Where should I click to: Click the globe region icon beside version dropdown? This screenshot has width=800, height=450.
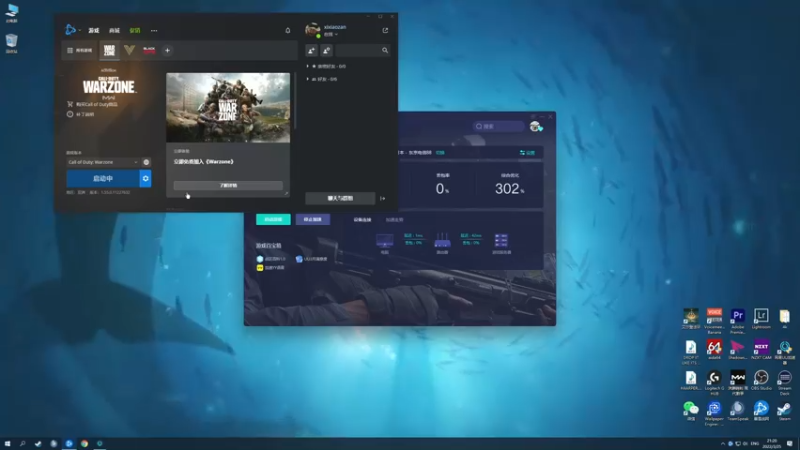[146, 162]
